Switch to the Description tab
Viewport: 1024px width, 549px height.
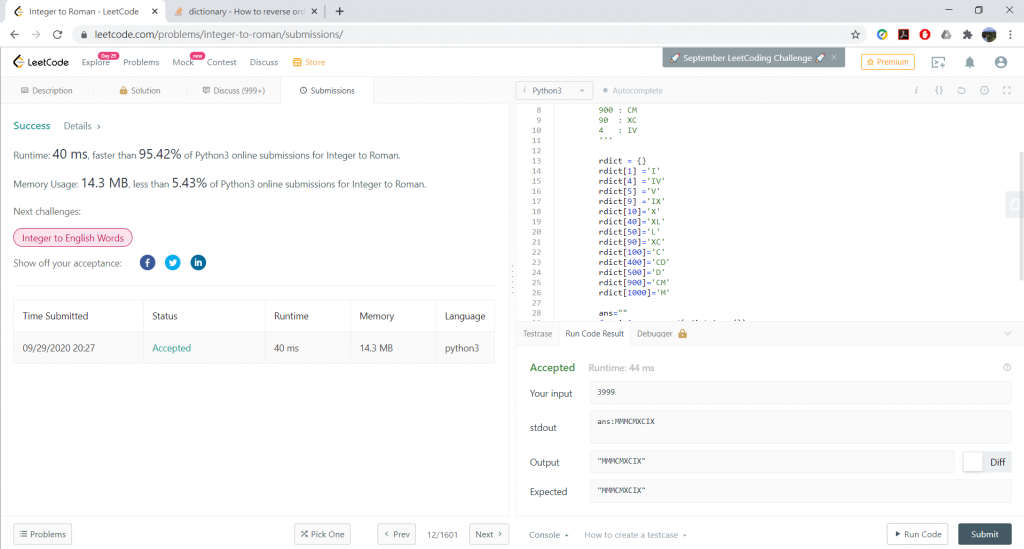(x=47, y=91)
